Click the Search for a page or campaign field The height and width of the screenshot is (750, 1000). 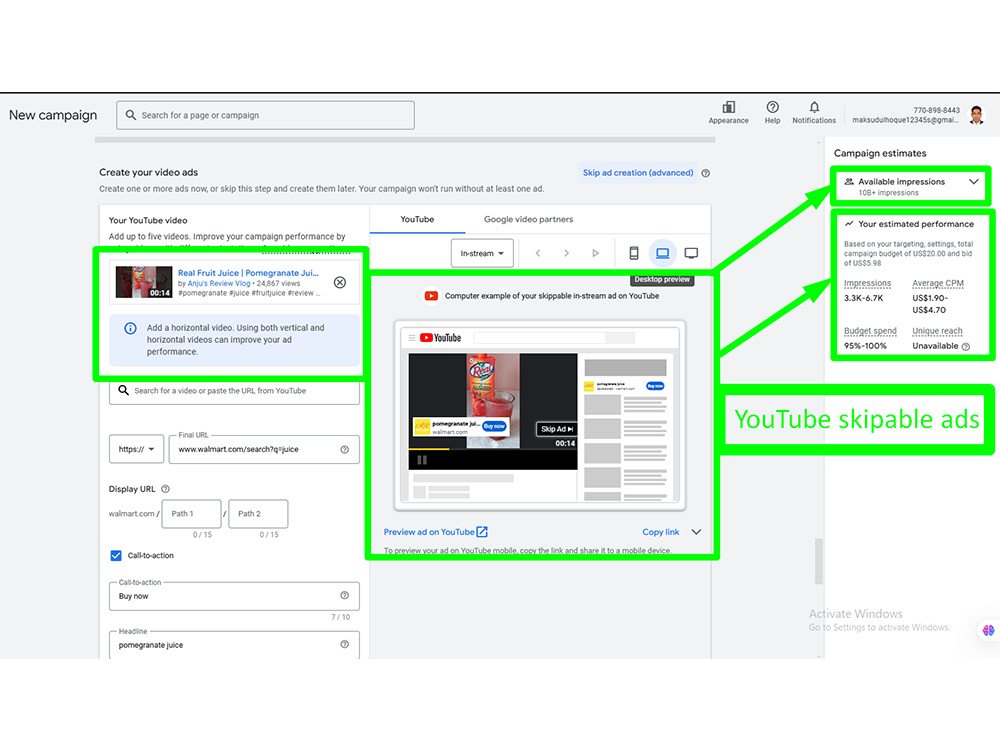click(x=265, y=115)
